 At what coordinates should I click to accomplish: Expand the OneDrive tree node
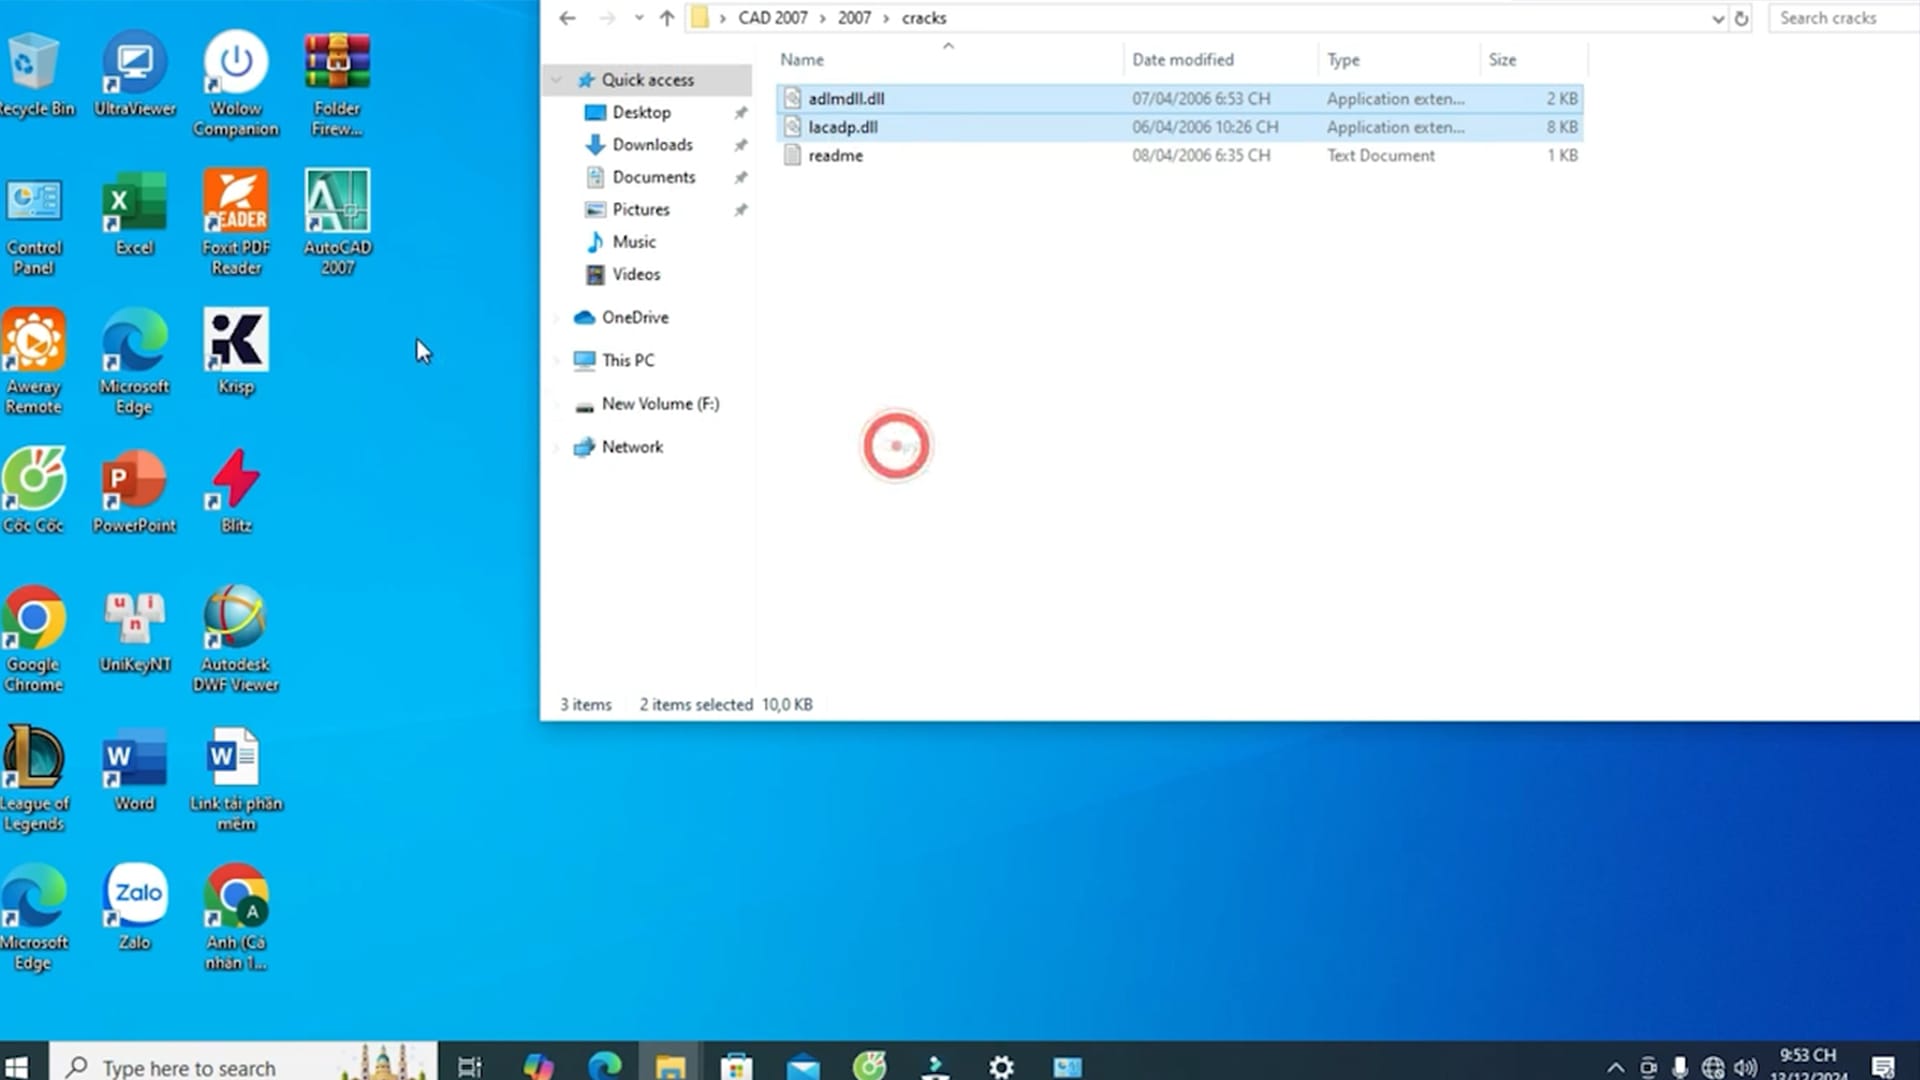[x=557, y=318]
